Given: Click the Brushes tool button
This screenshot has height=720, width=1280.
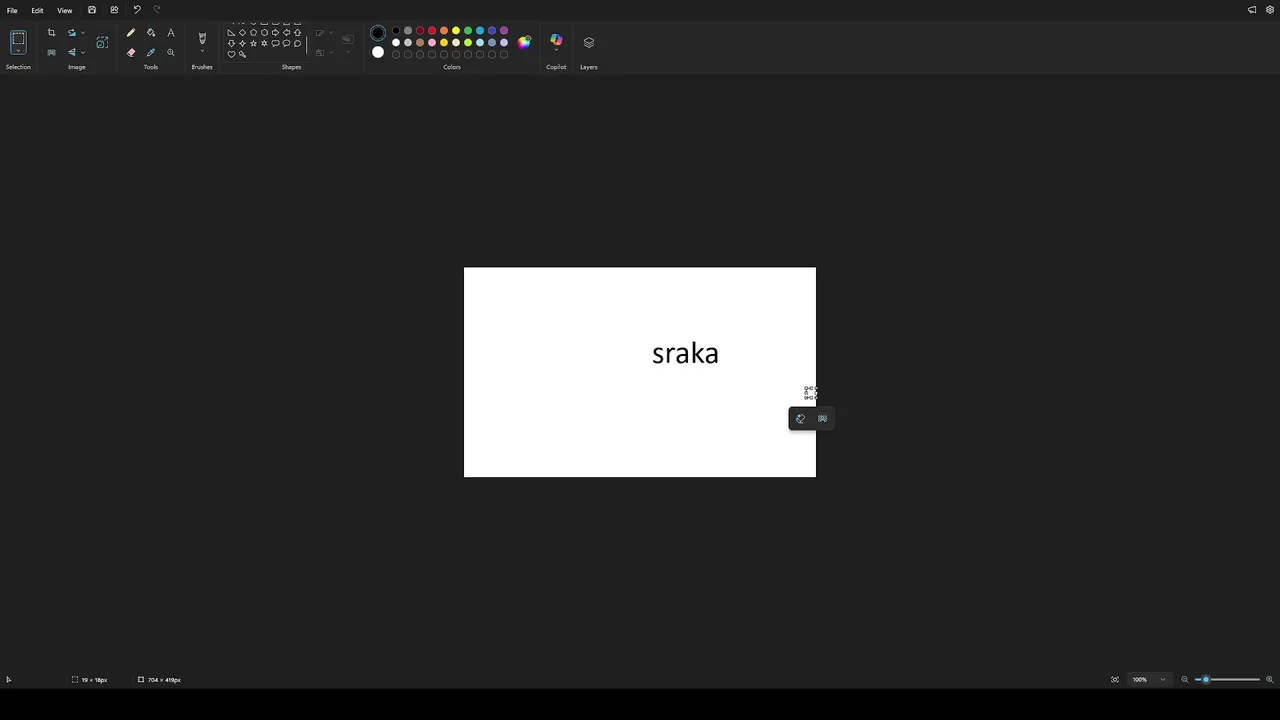Looking at the screenshot, I should tap(202, 38).
